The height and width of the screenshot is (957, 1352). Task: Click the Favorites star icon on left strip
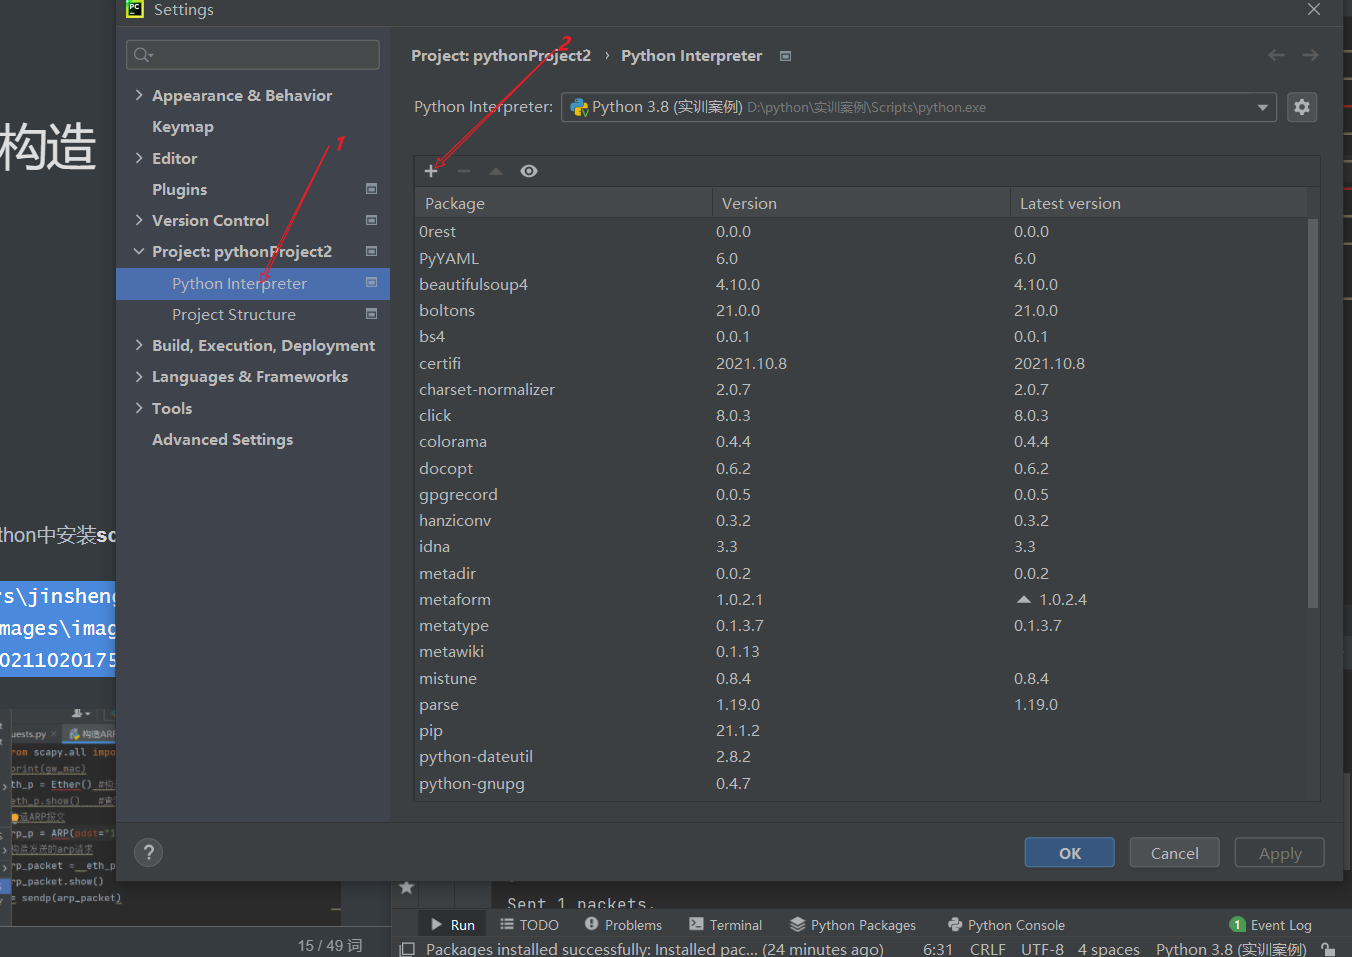click(x=406, y=887)
